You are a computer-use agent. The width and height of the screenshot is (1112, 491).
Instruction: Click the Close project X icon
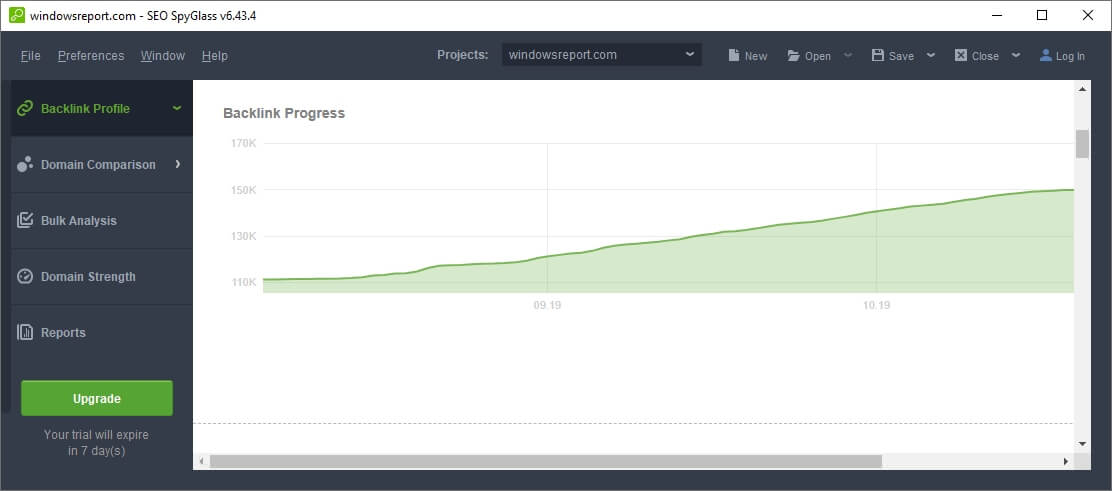click(x=961, y=55)
